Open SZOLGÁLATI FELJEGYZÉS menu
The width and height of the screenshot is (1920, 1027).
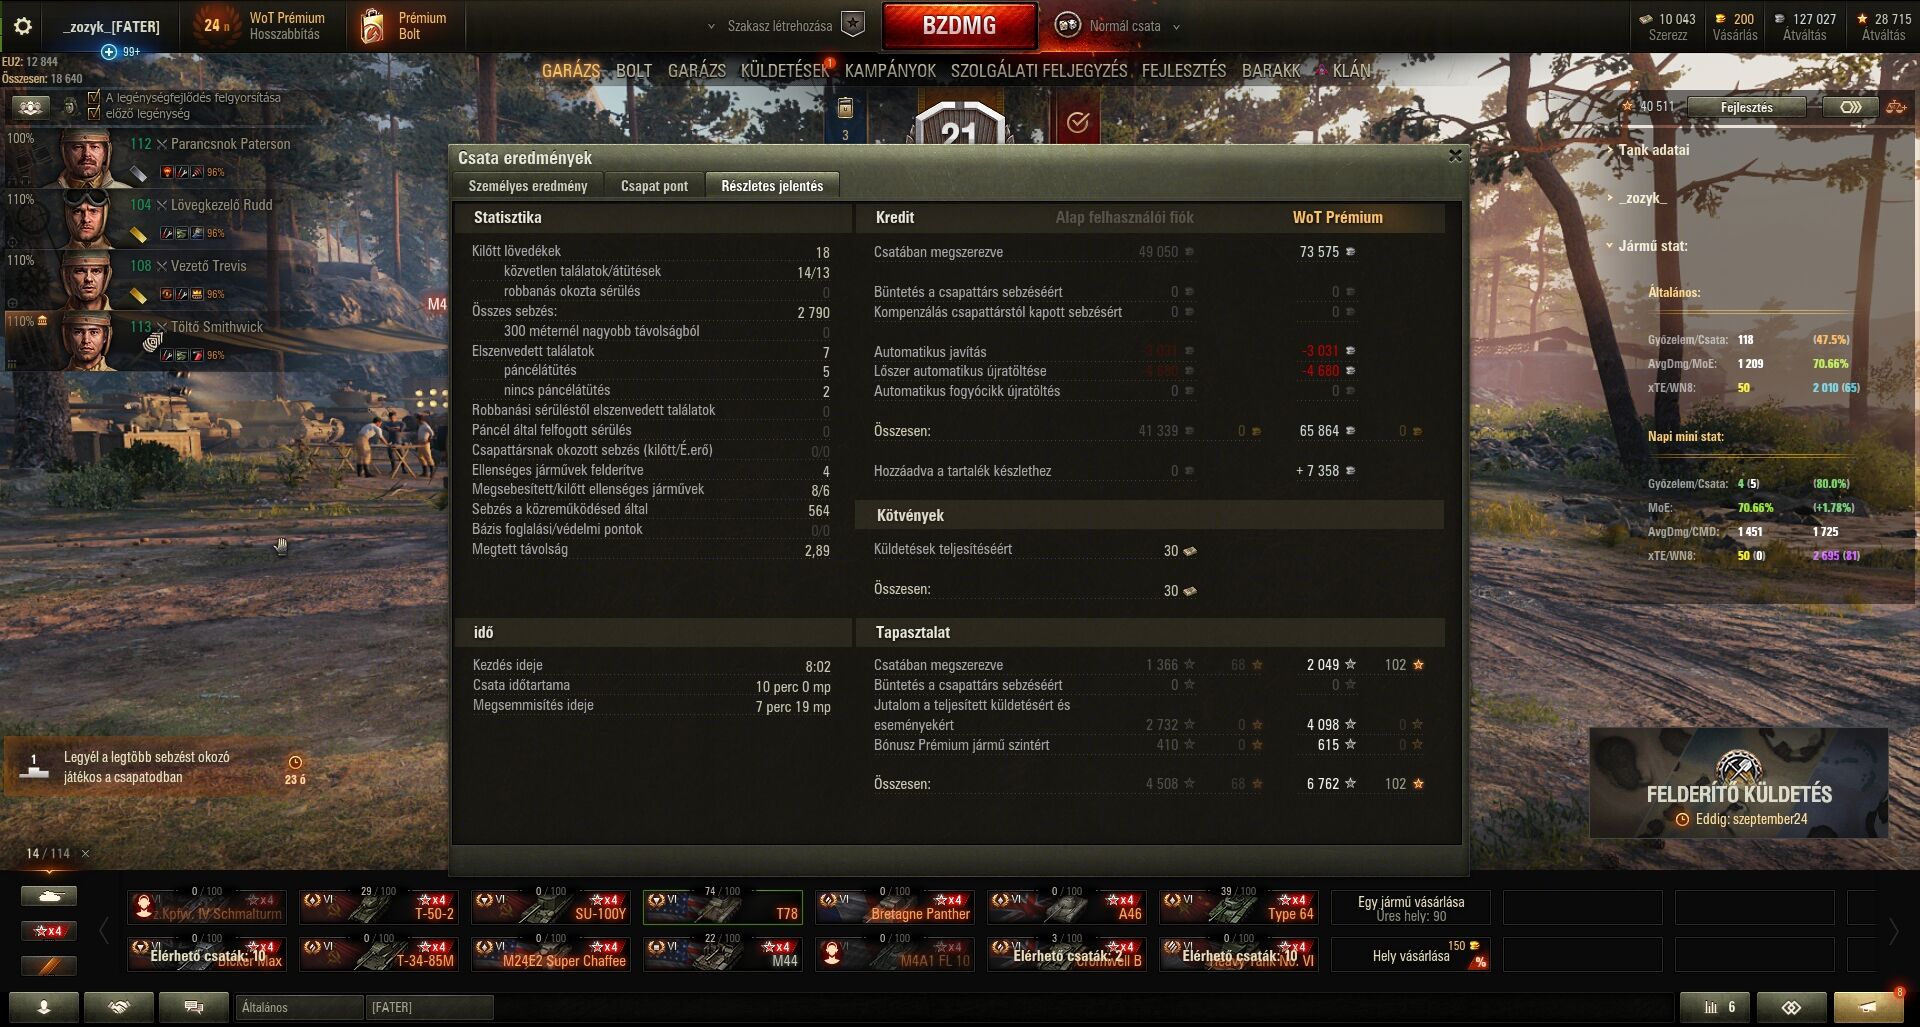1039,71
